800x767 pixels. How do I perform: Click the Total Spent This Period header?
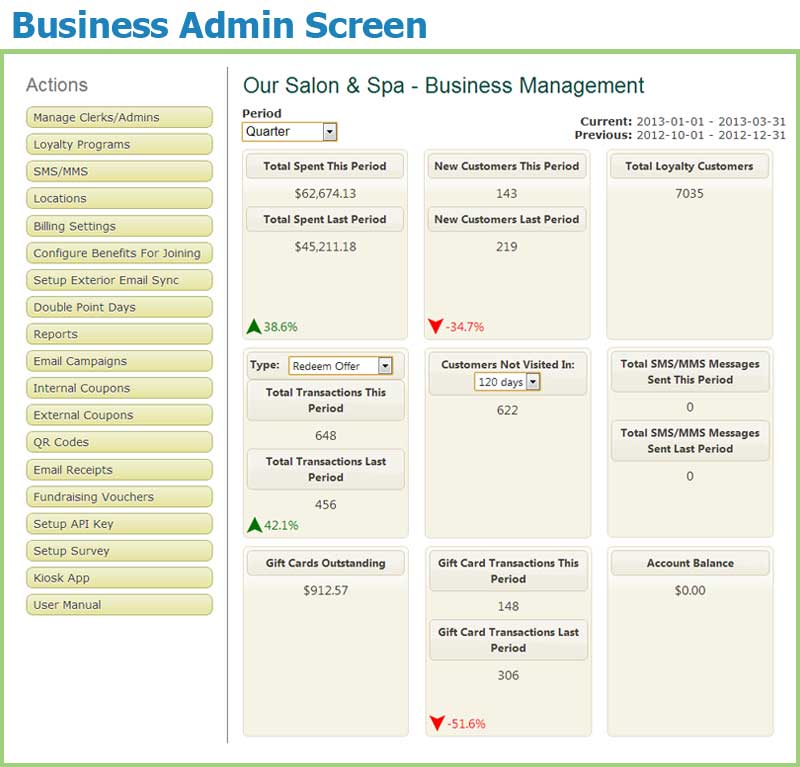tap(325, 167)
